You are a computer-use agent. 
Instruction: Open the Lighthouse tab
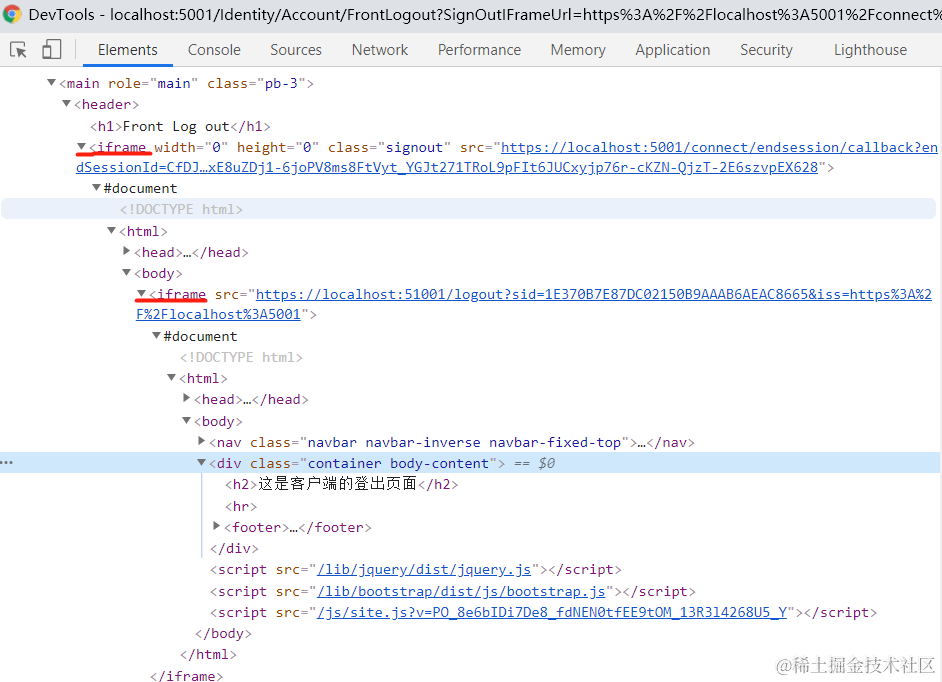click(870, 50)
